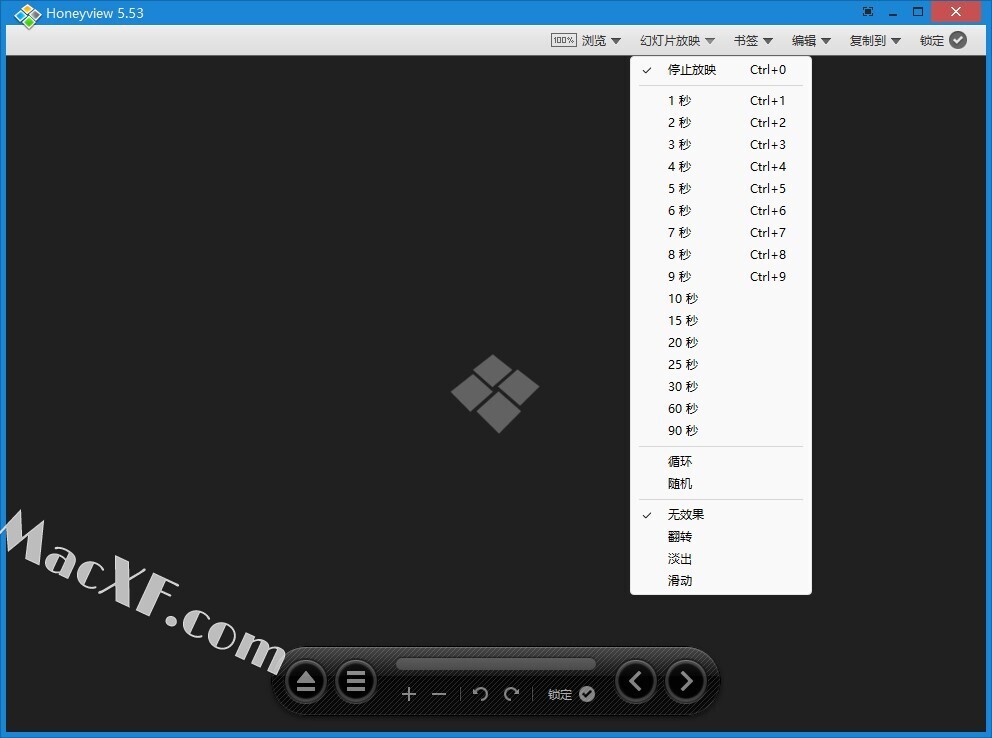The width and height of the screenshot is (992, 738).
Task: Click fullscreen icon in title bar
Action: [868, 11]
